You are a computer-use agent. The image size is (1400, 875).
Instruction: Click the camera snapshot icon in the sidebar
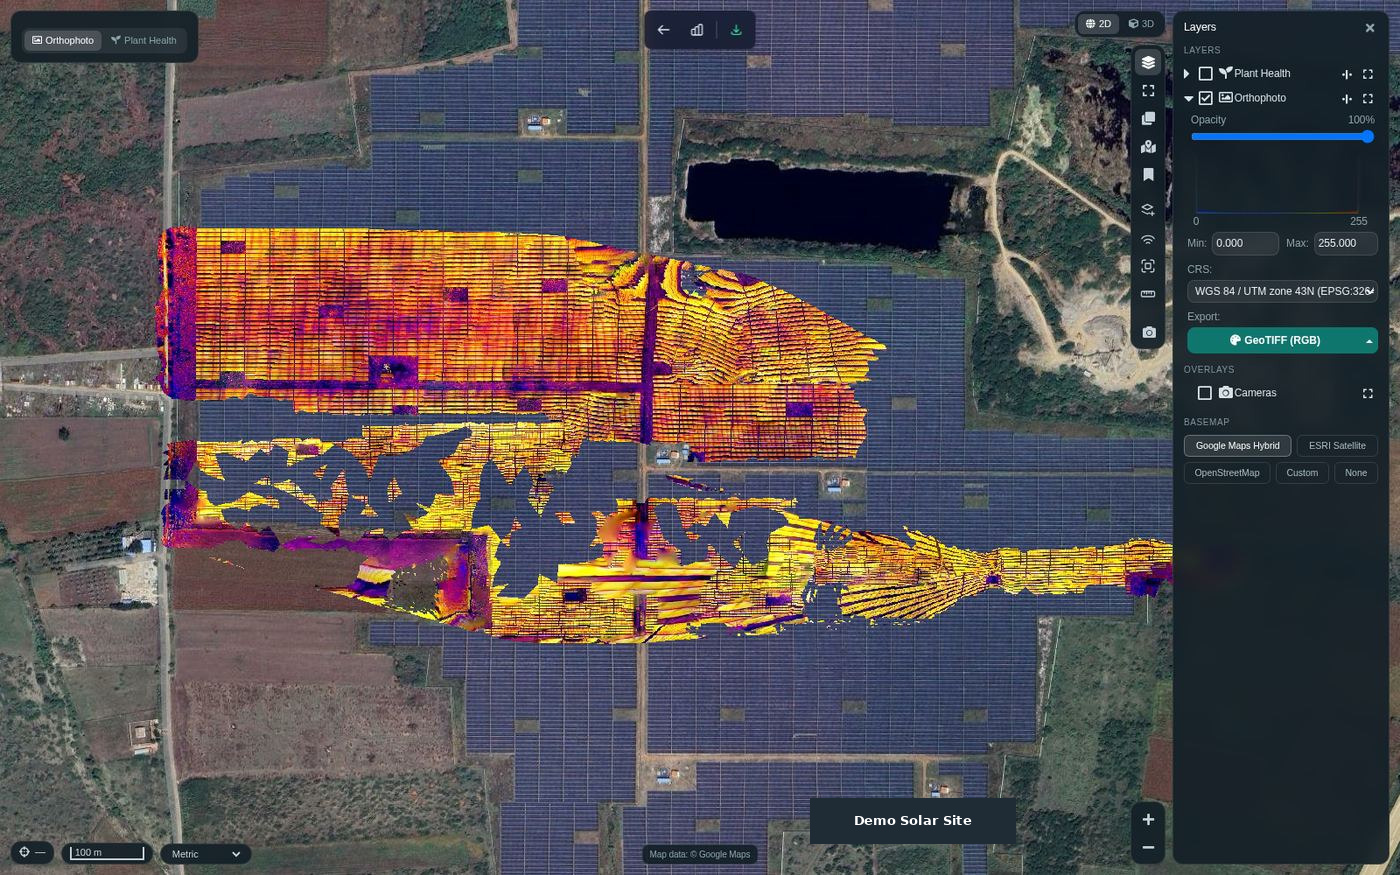1148,332
